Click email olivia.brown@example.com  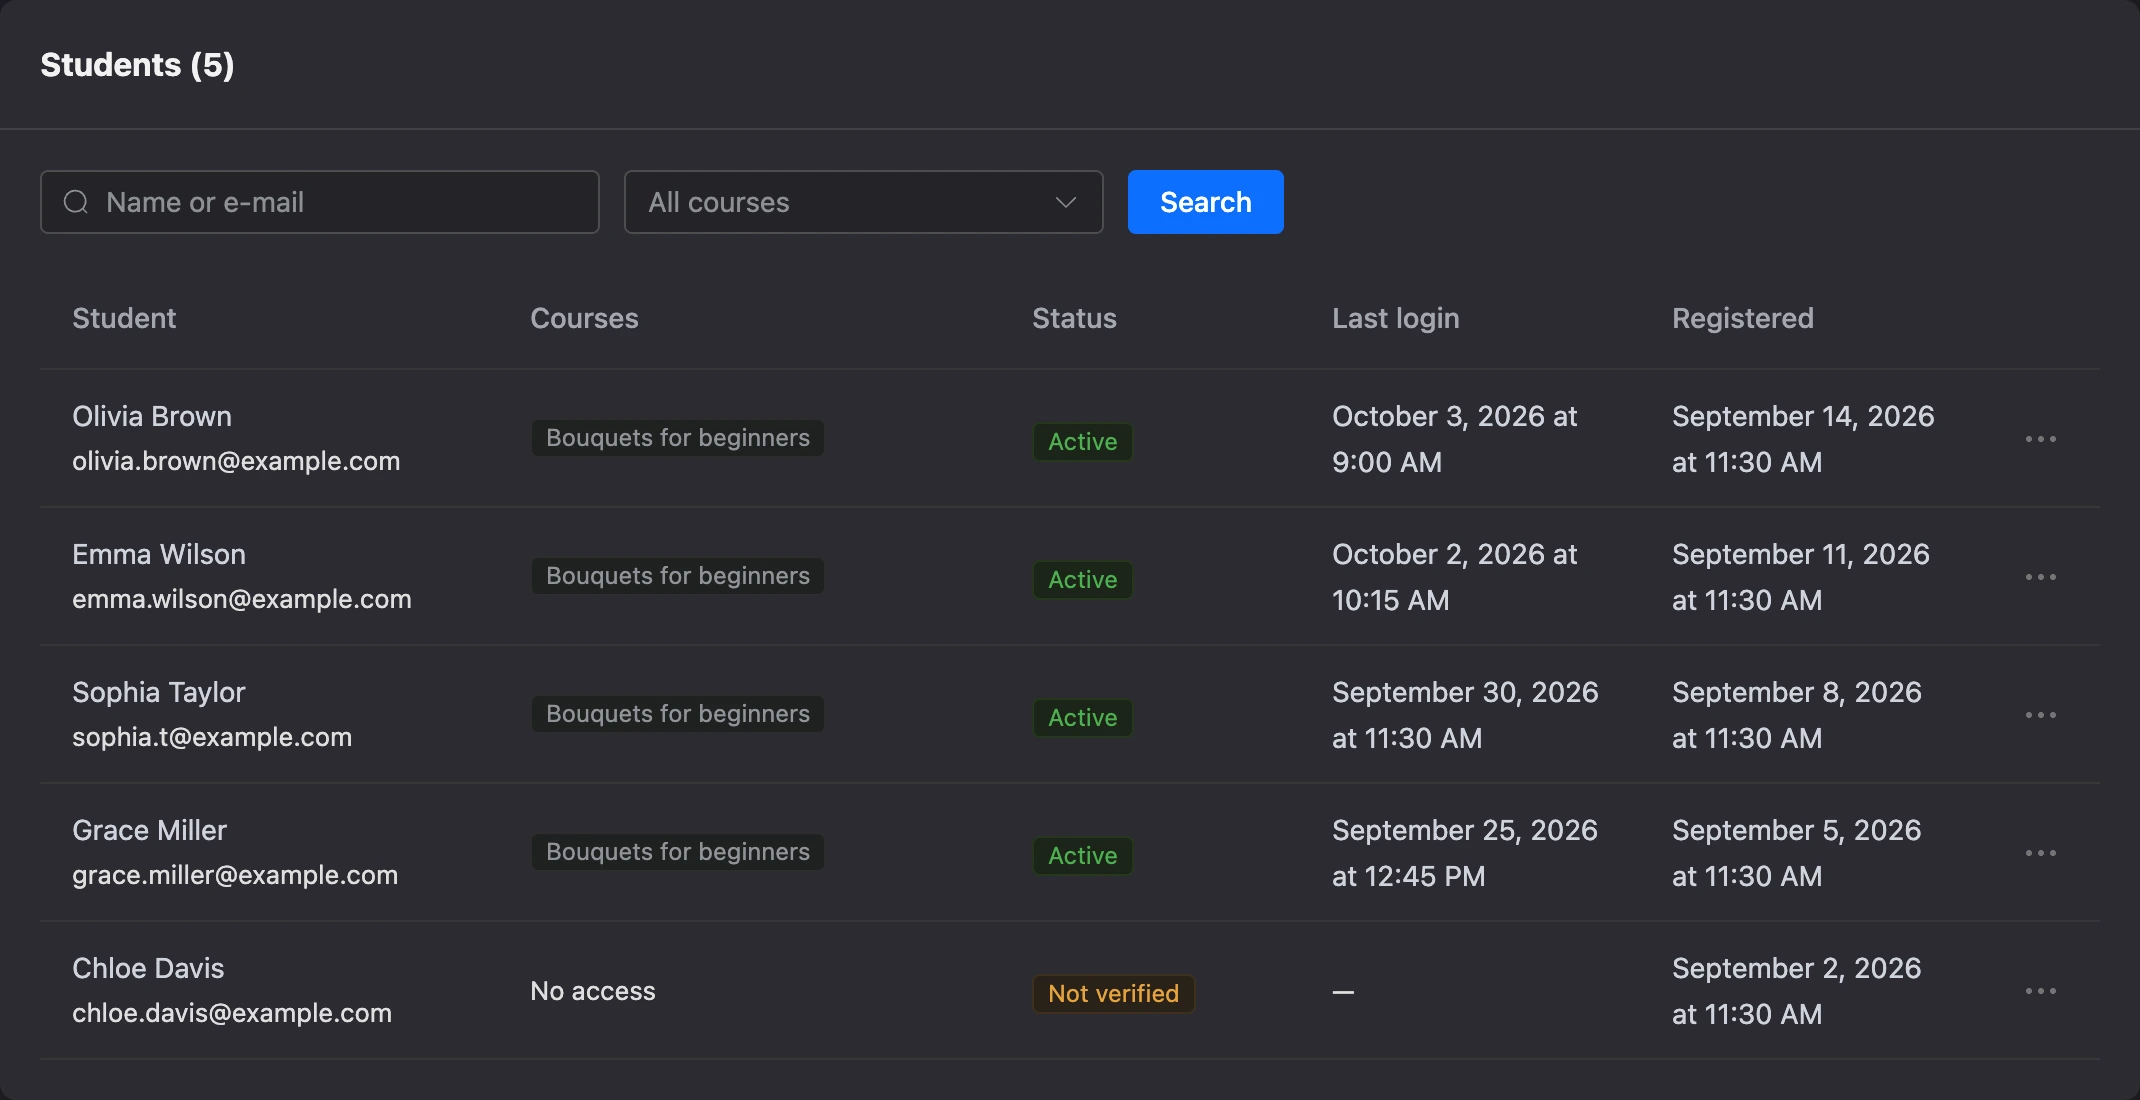click(x=236, y=461)
